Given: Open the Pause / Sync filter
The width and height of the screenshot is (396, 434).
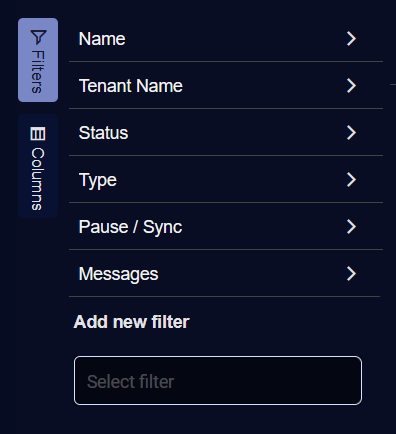Looking at the screenshot, I should (x=226, y=227).
